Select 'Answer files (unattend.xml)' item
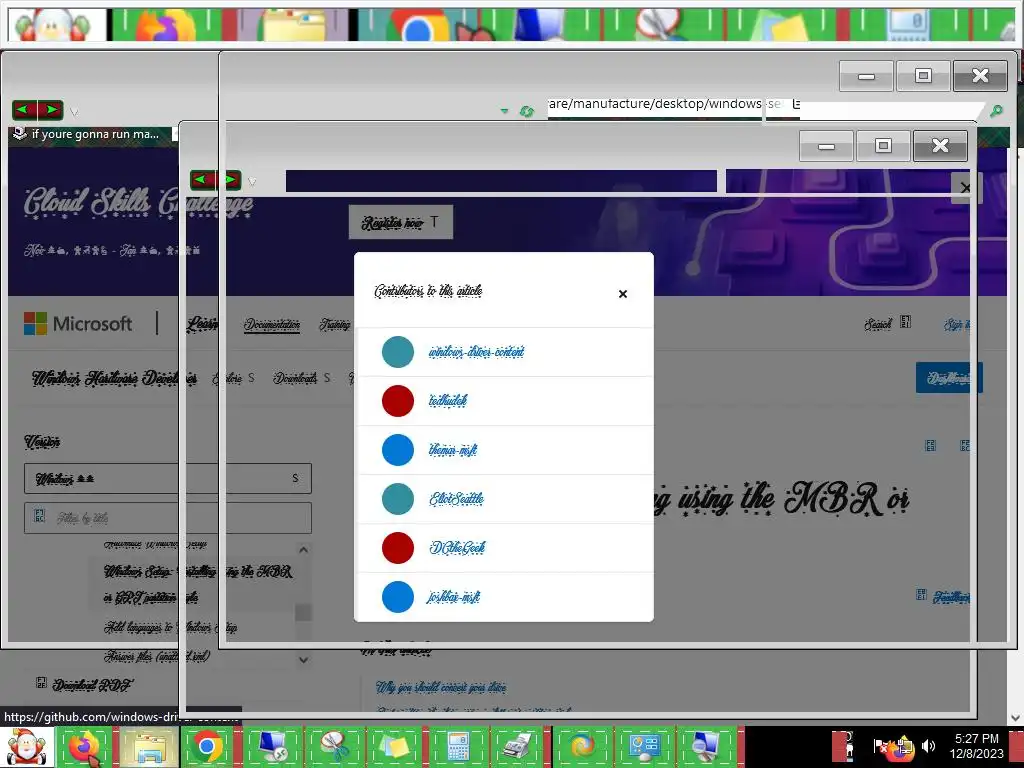Screen dimensions: 1024x768 (157, 656)
